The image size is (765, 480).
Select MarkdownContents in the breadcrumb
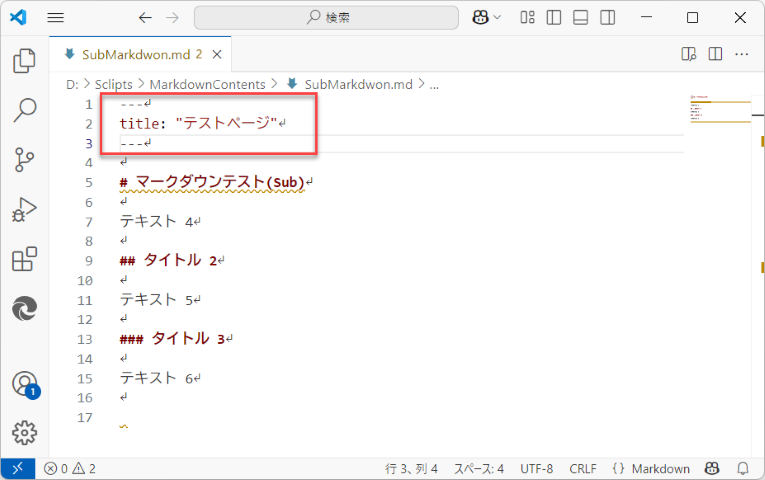click(207, 84)
